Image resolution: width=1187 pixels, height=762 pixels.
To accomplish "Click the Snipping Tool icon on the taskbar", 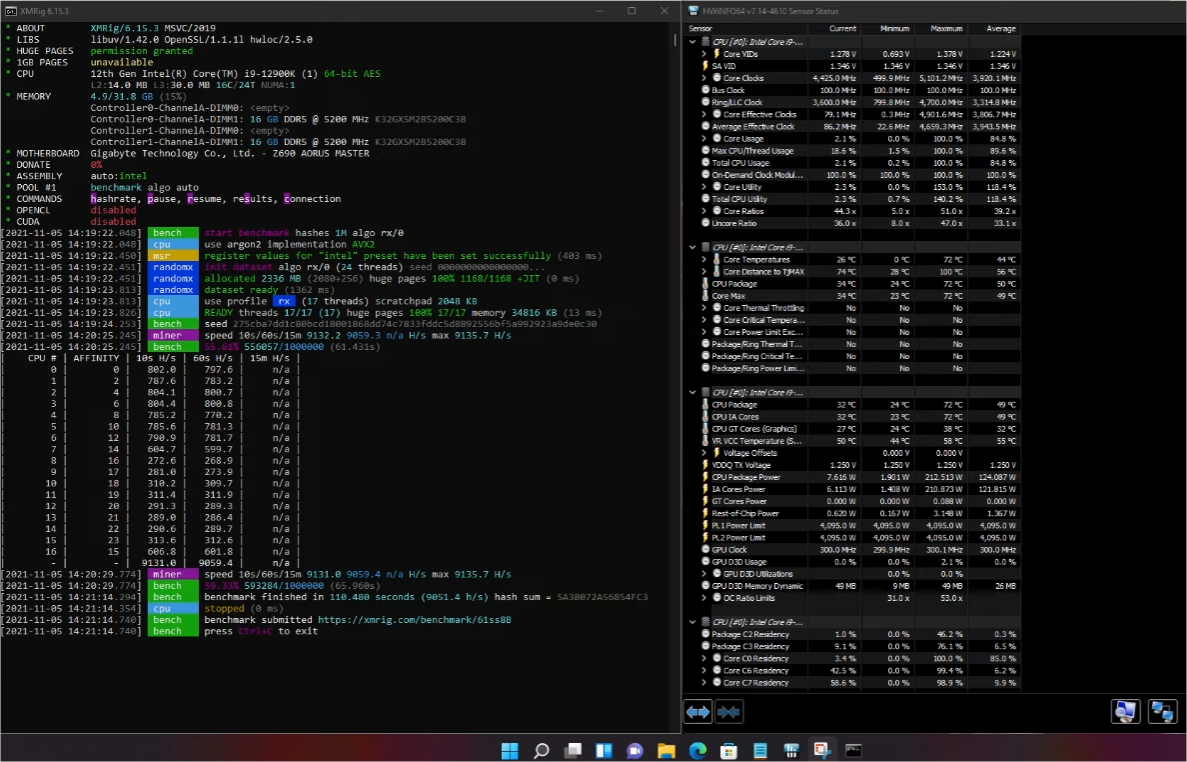I will coord(821,750).
